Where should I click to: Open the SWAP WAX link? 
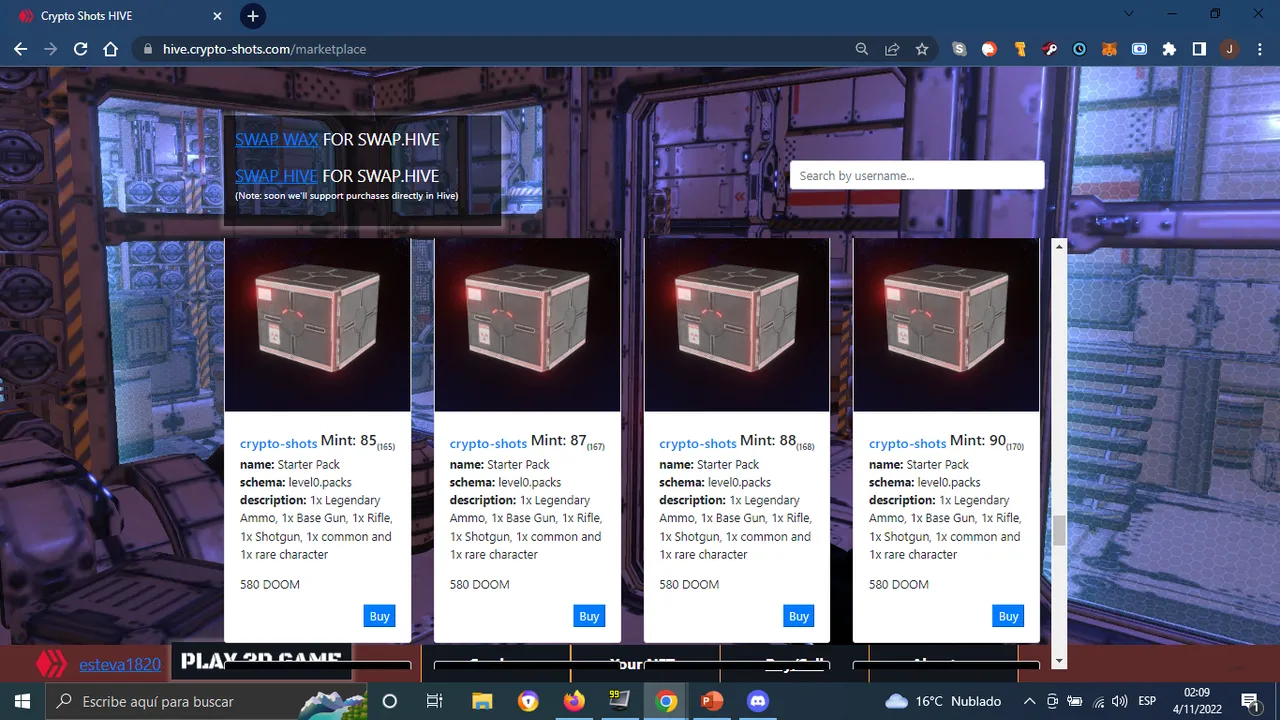pos(277,139)
